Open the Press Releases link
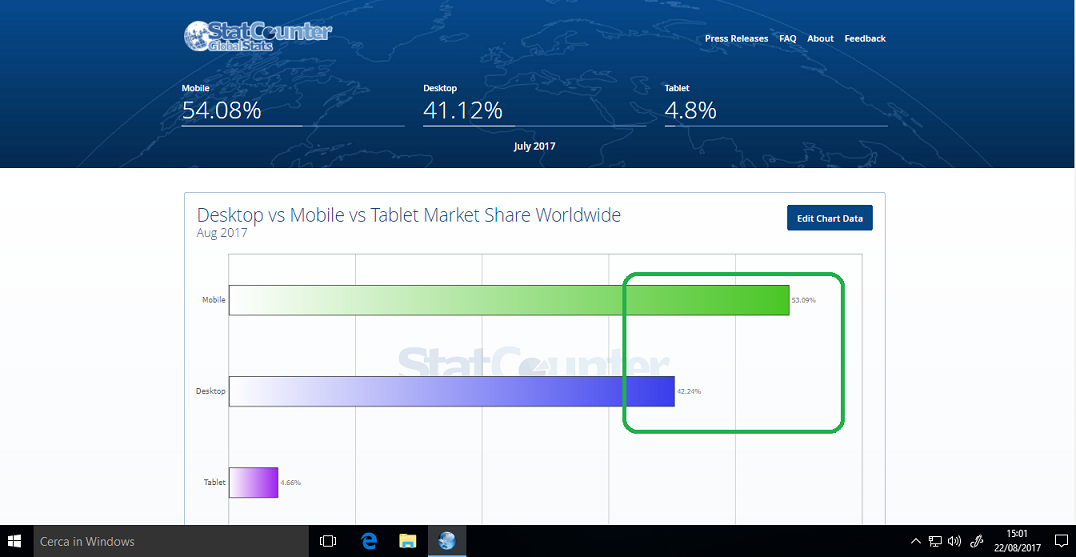 [736, 38]
